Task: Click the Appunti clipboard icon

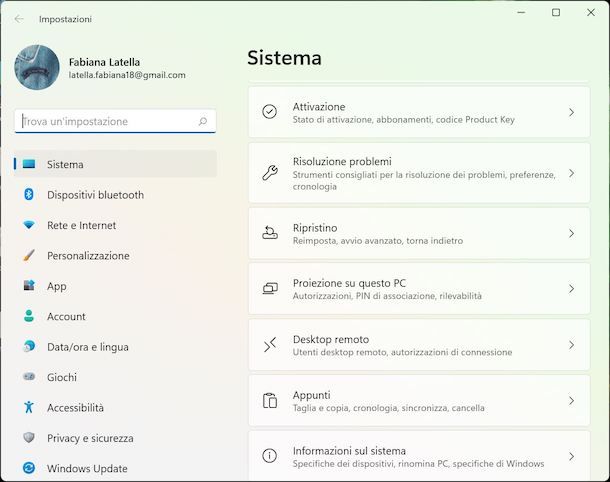Action: (x=270, y=400)
